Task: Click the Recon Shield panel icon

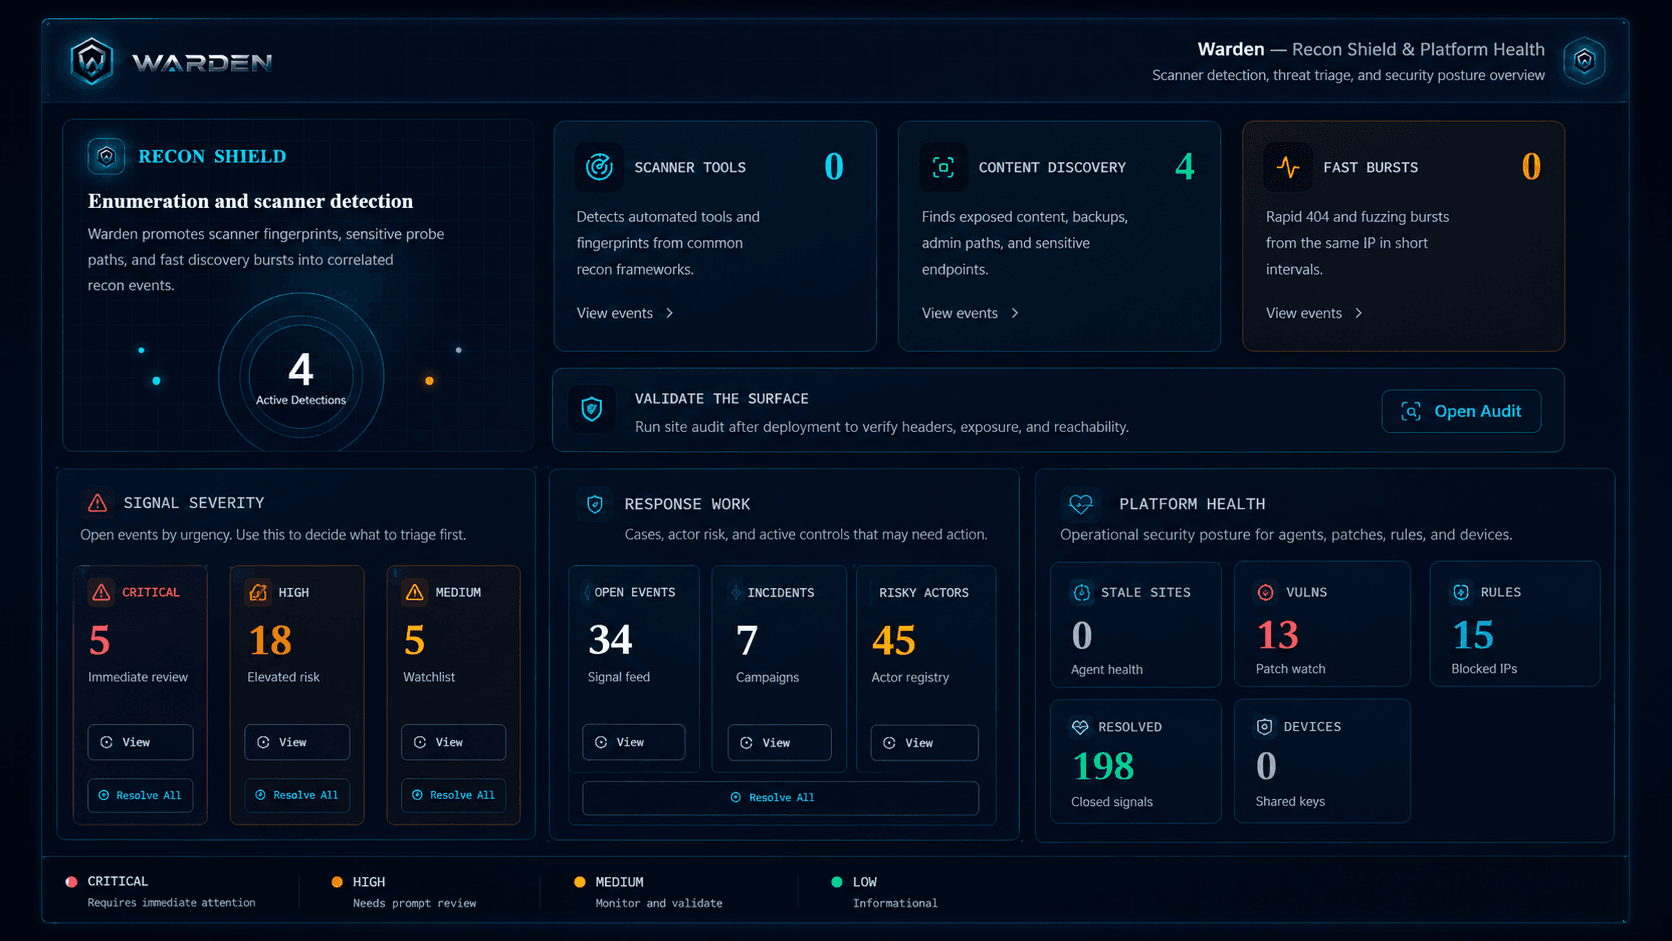Action: 106,156
